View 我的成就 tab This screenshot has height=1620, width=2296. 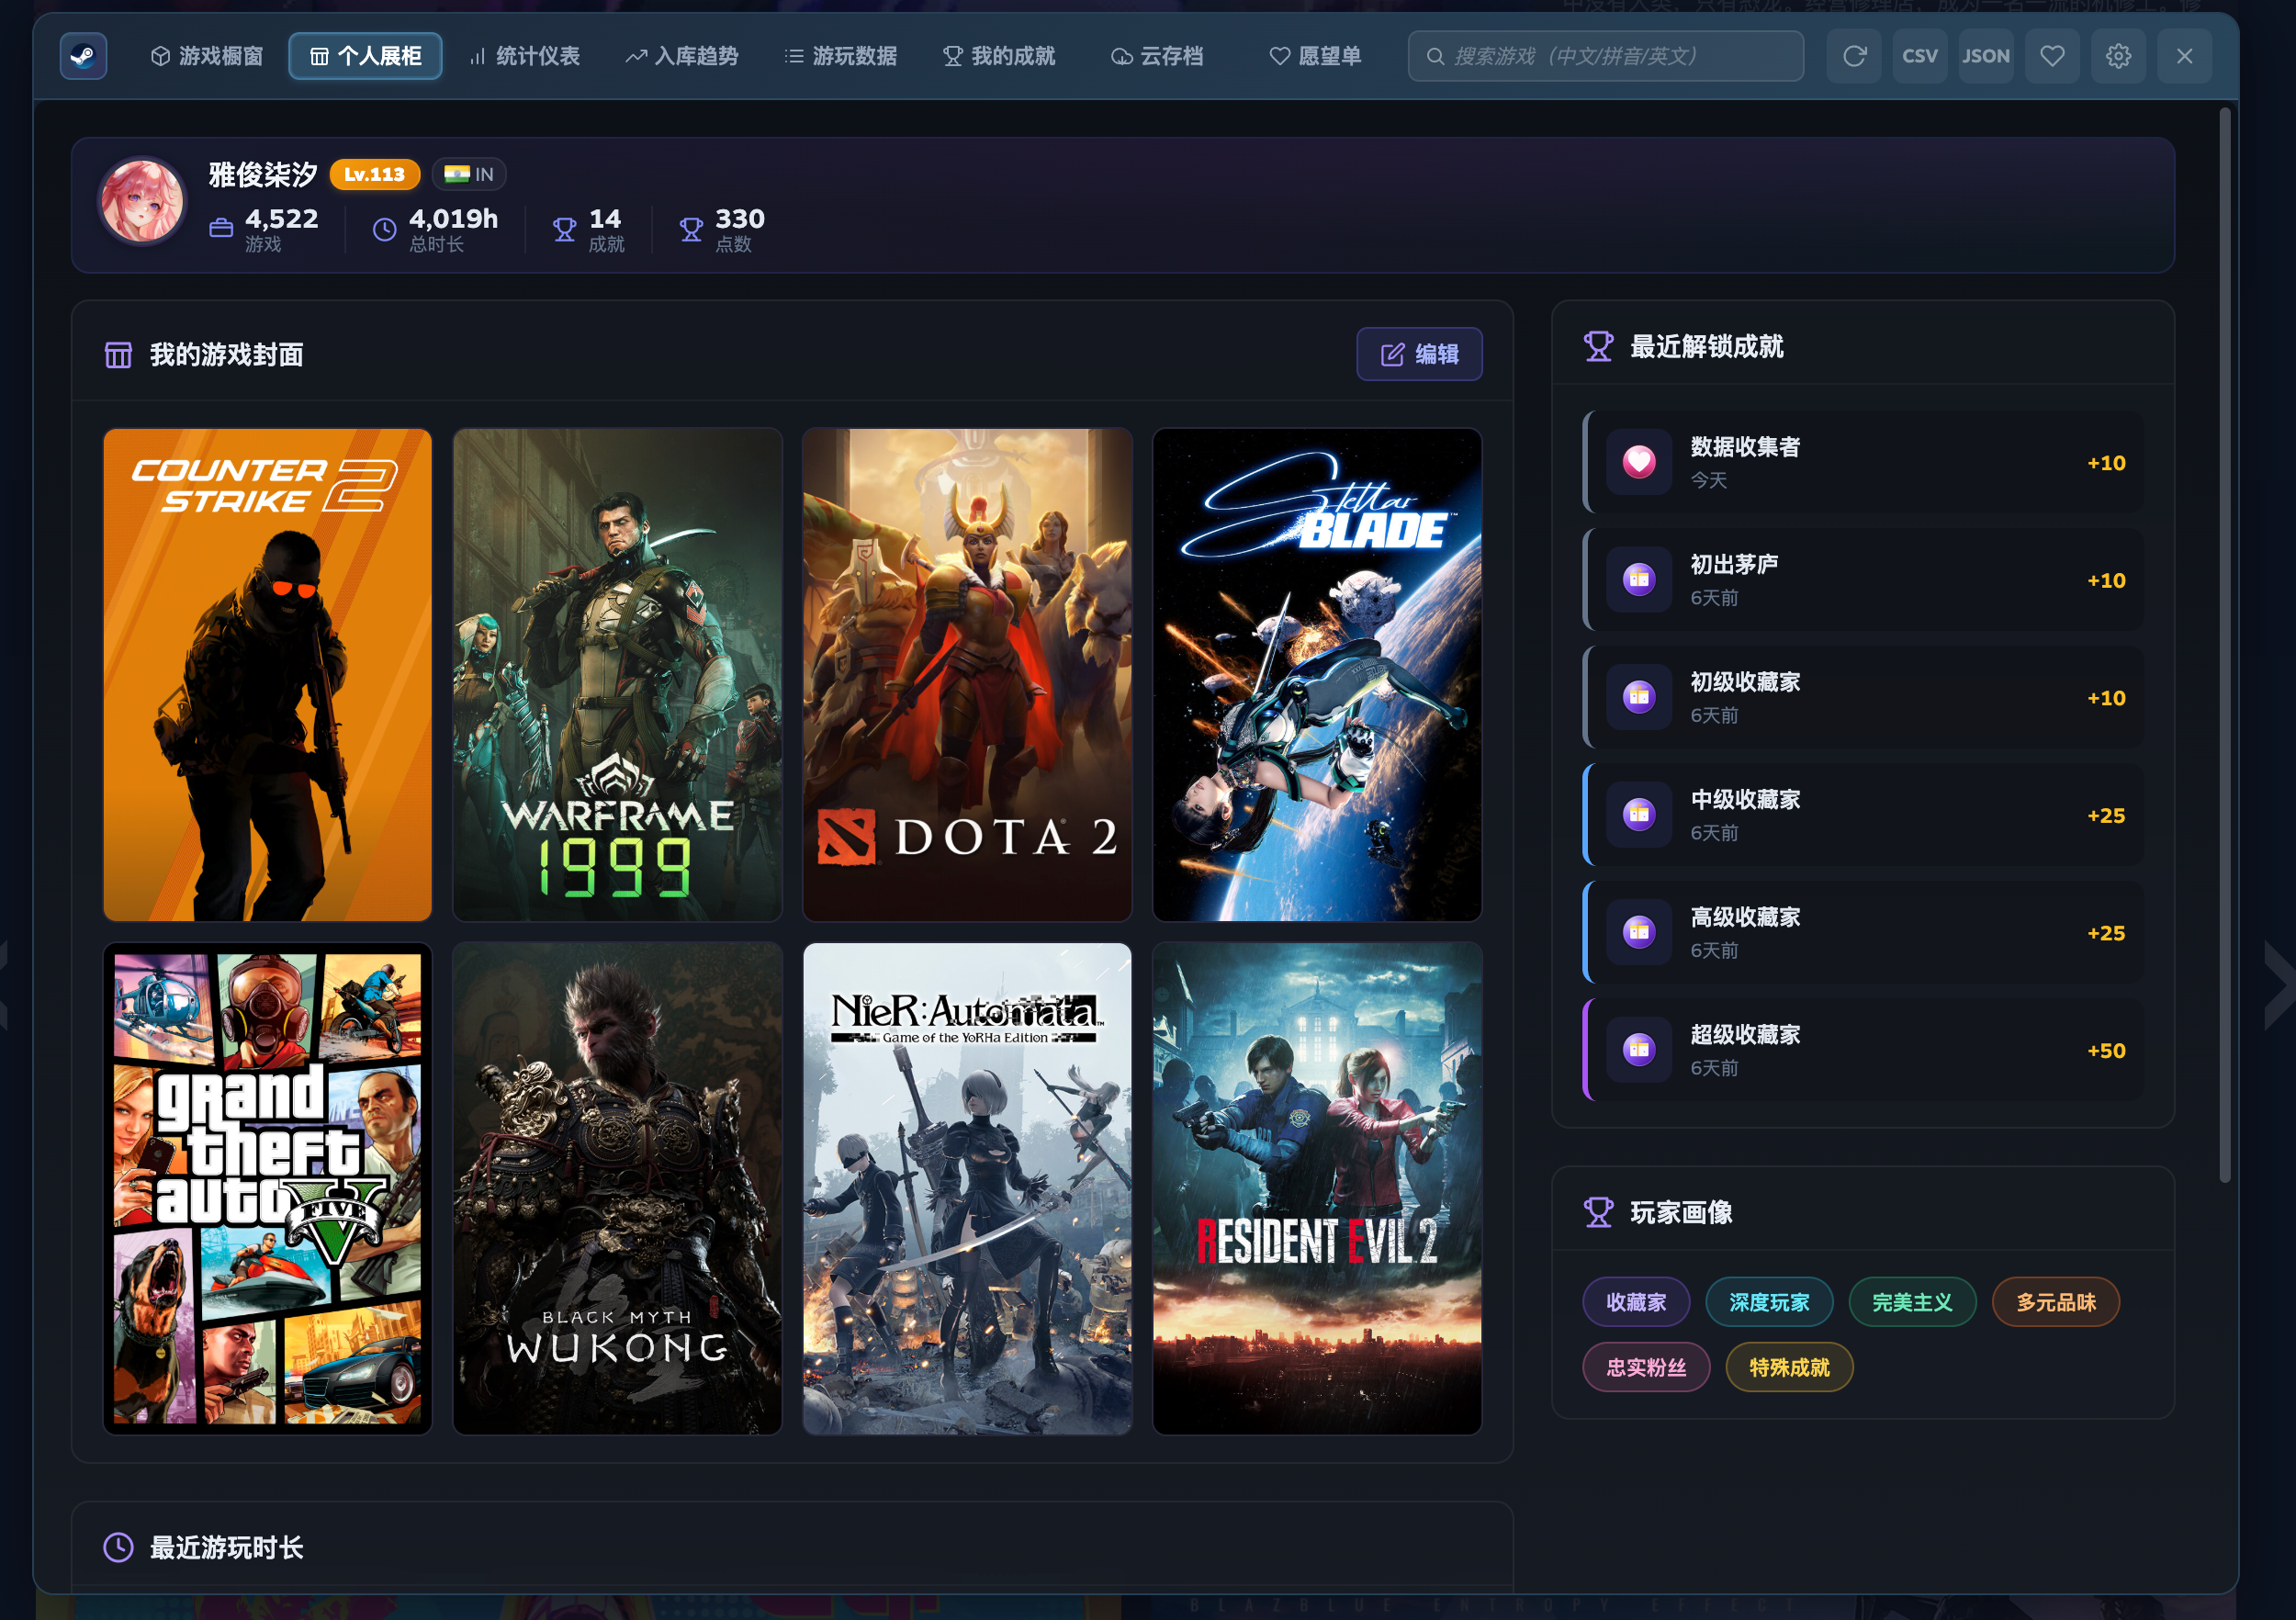click(999, 56)
